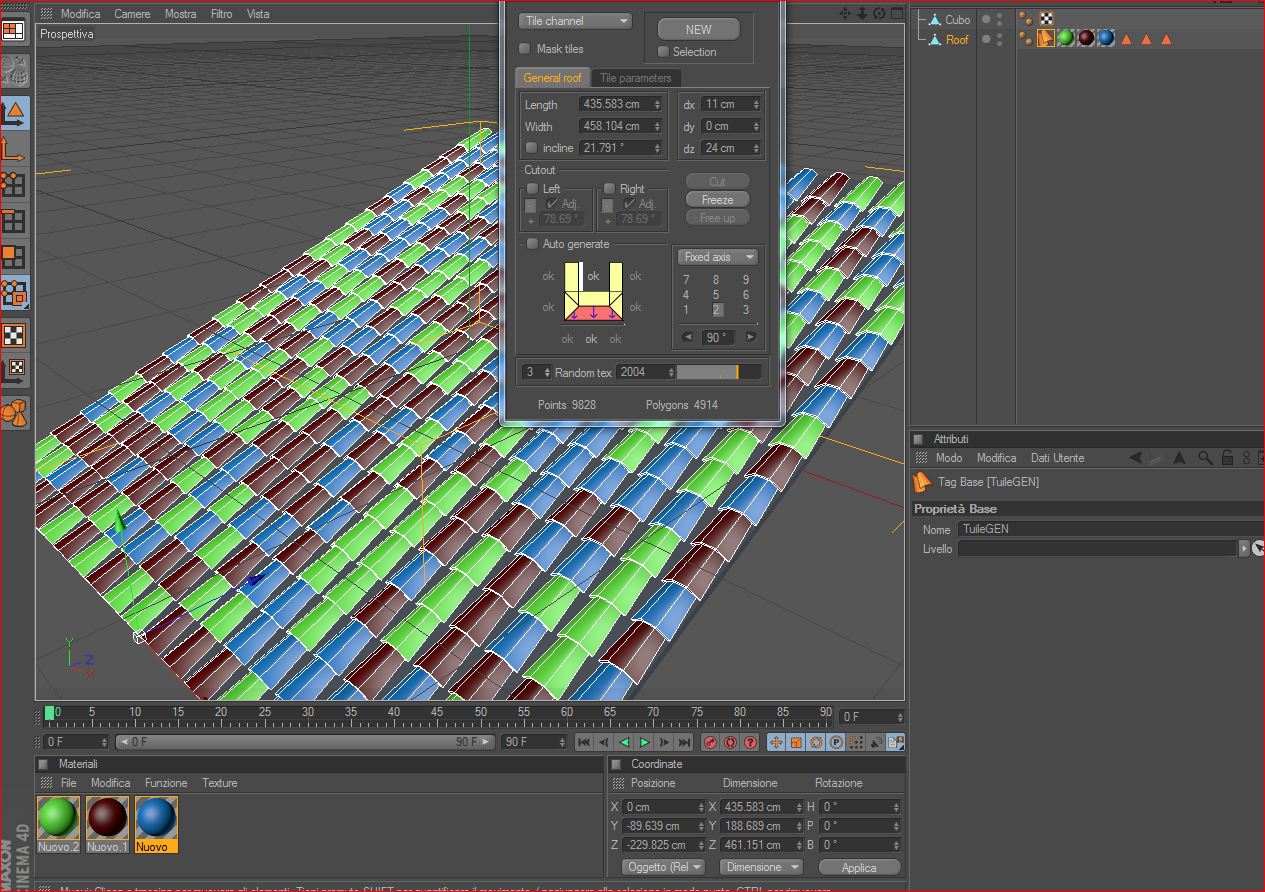Enable the Mask tiles checkbox
This screenshot has width=1265, height=892.
coord(525,49)
